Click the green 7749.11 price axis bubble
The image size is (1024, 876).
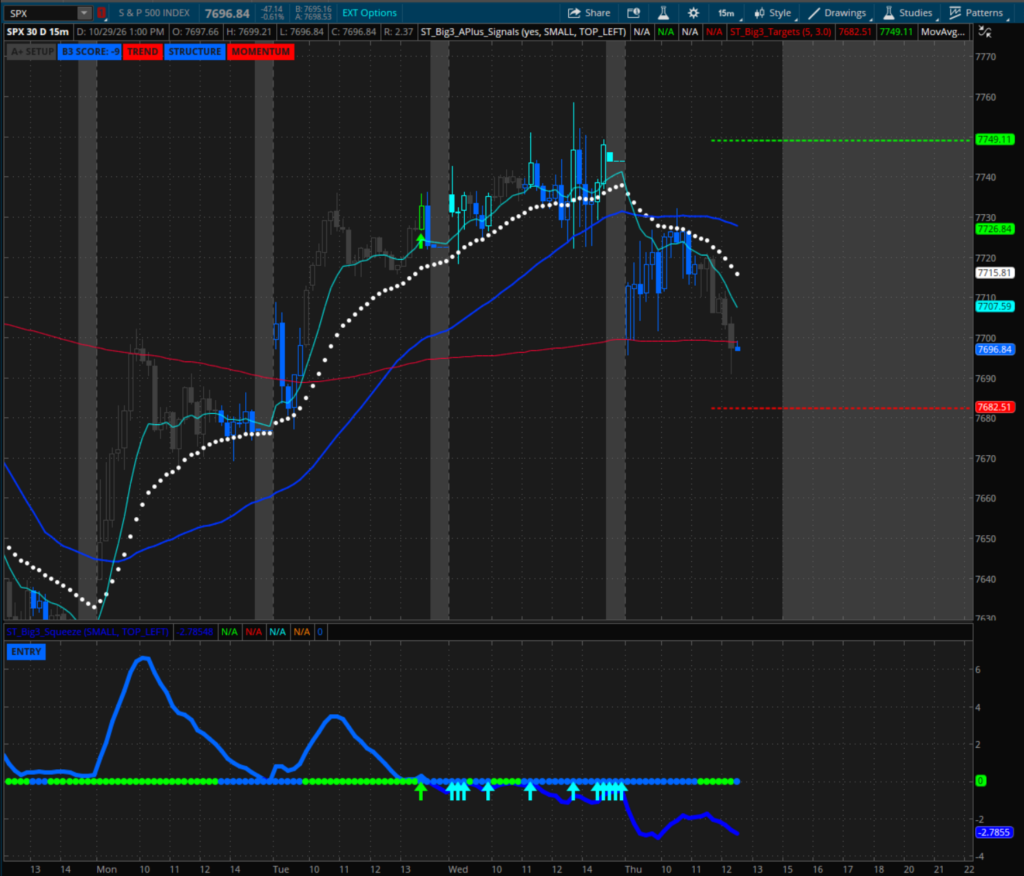995,140
